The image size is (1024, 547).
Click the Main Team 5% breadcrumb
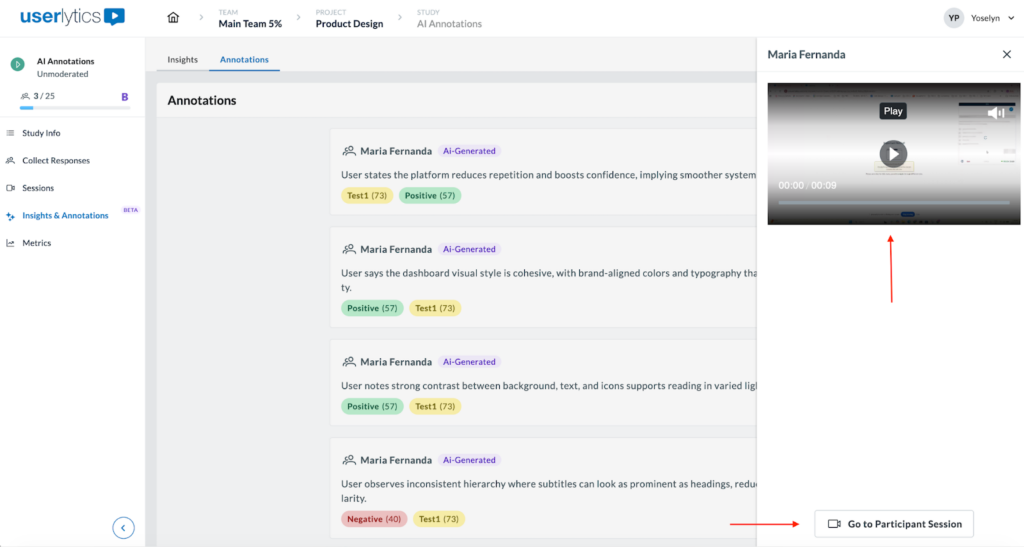click(250, 24)
